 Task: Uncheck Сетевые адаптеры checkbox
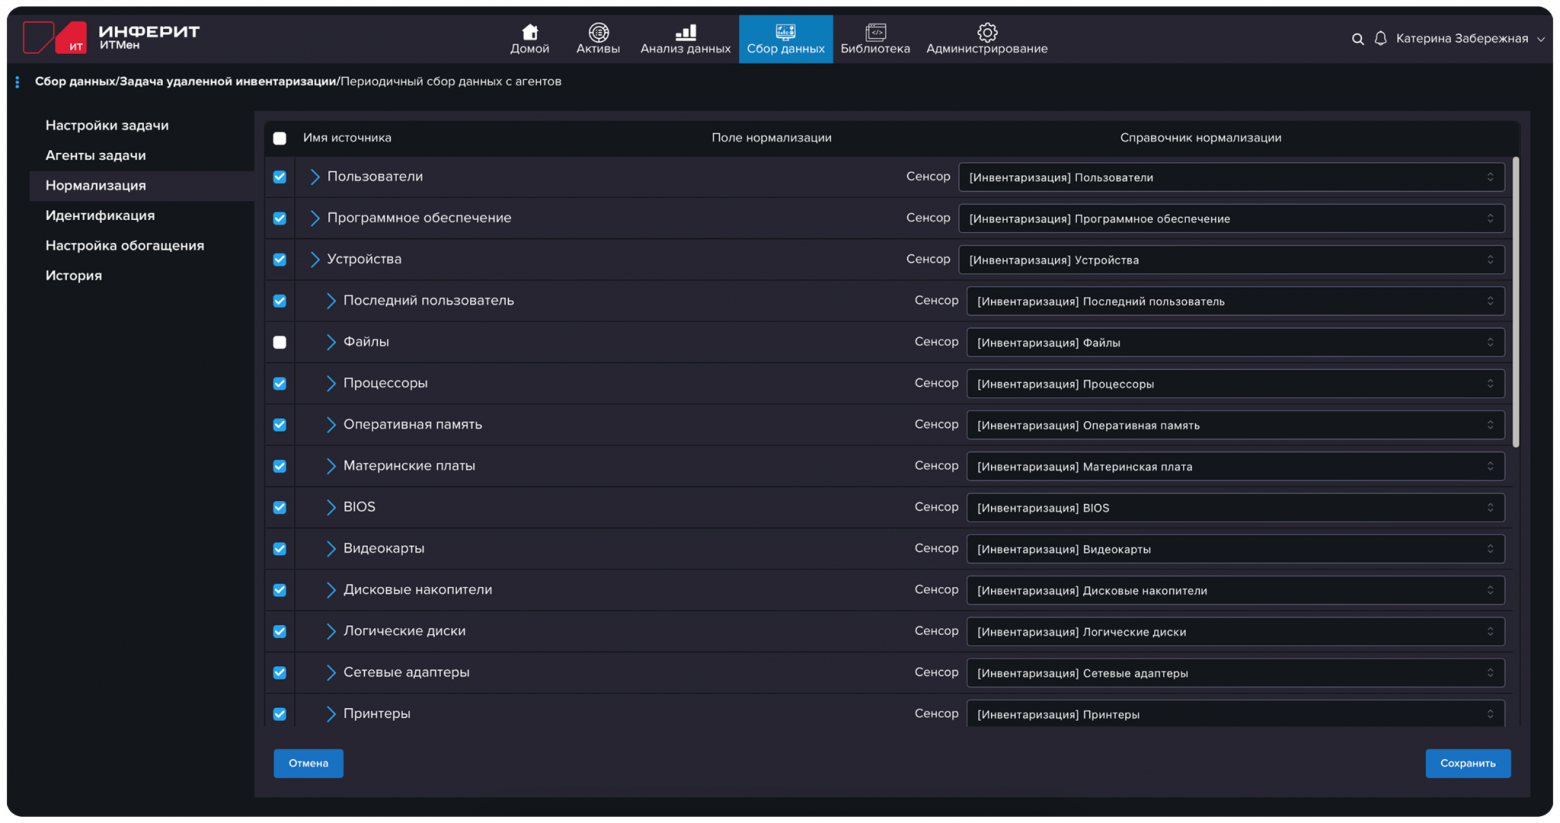[280, 673]
